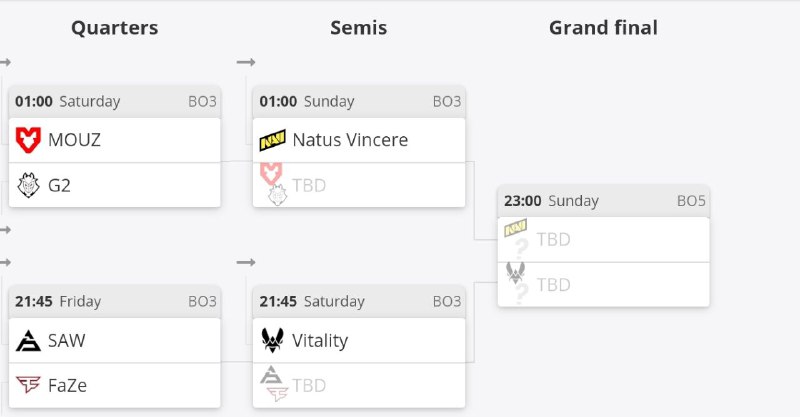Select the Vitality team name
Screen dimensions: 800x417
pos(320,340)
